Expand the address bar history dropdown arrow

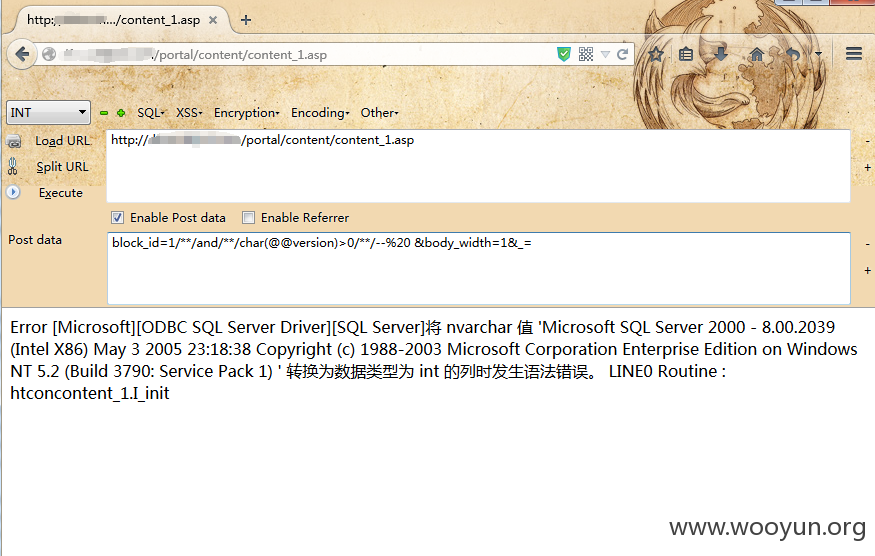(605, 54)
